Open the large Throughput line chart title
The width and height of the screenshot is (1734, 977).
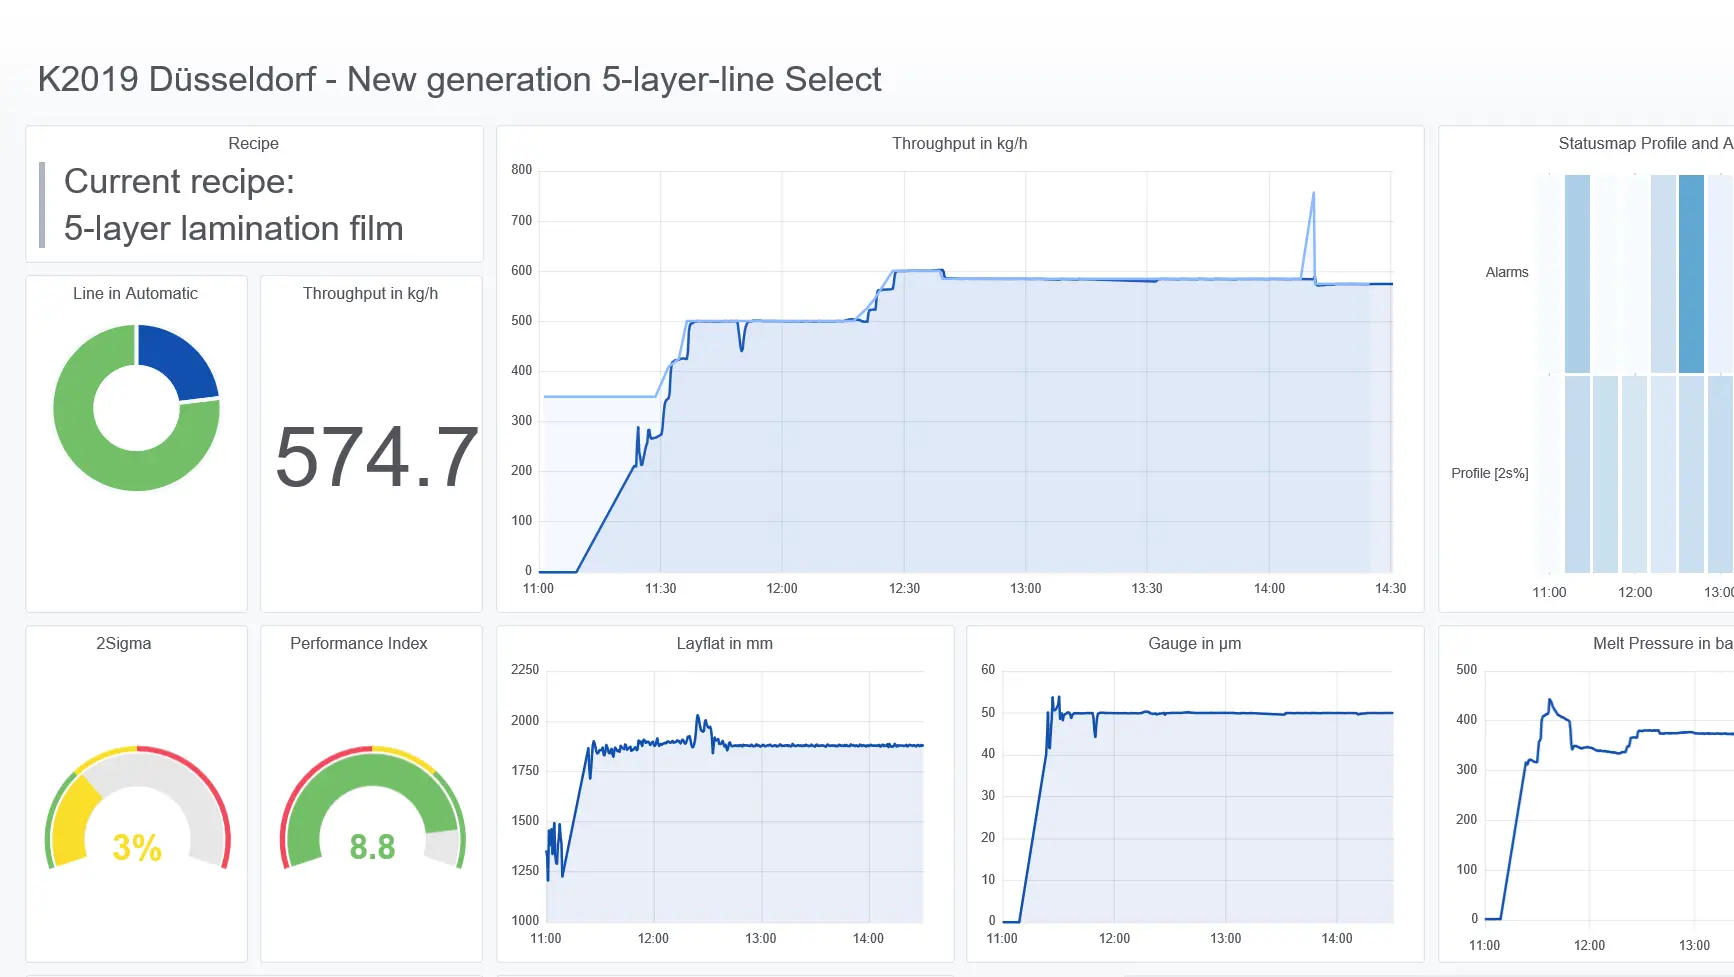click(959, 143)
